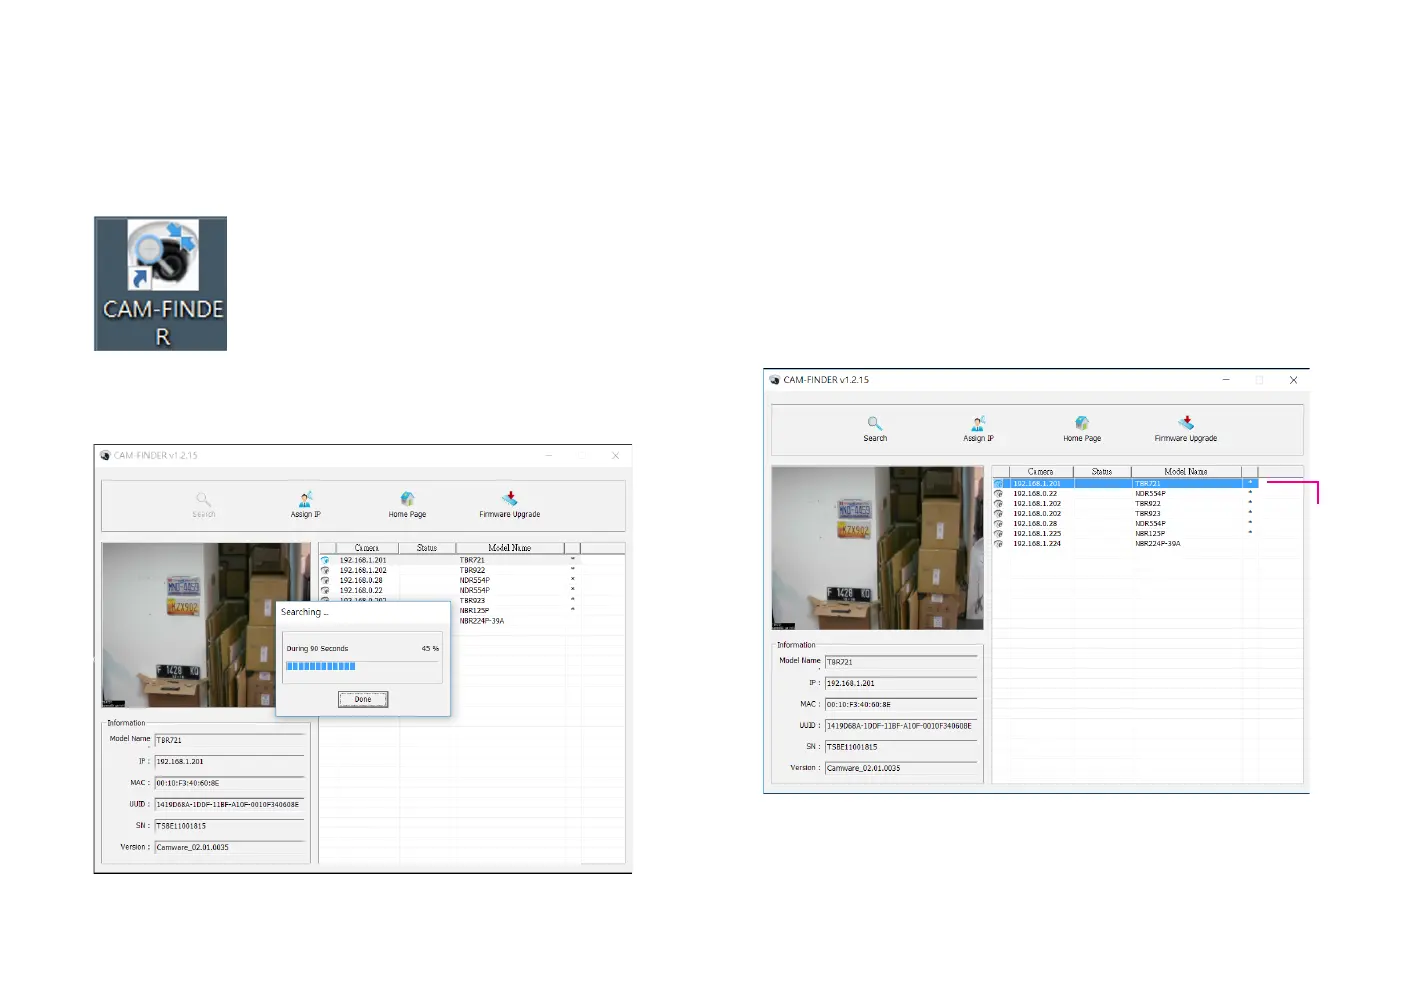Sort by Model Name column in highlighted-row window
Image resolution: width=1417 pixels, height=998 pixels.
(x=1186, y=471)
